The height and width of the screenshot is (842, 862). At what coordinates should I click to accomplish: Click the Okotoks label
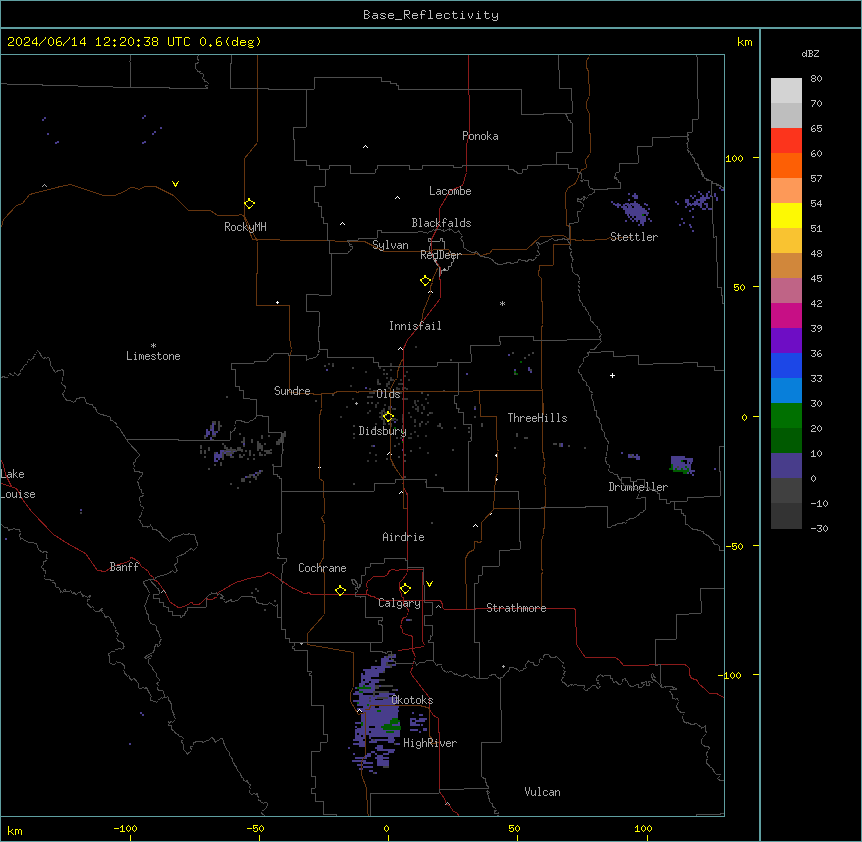tap(412, 700)
